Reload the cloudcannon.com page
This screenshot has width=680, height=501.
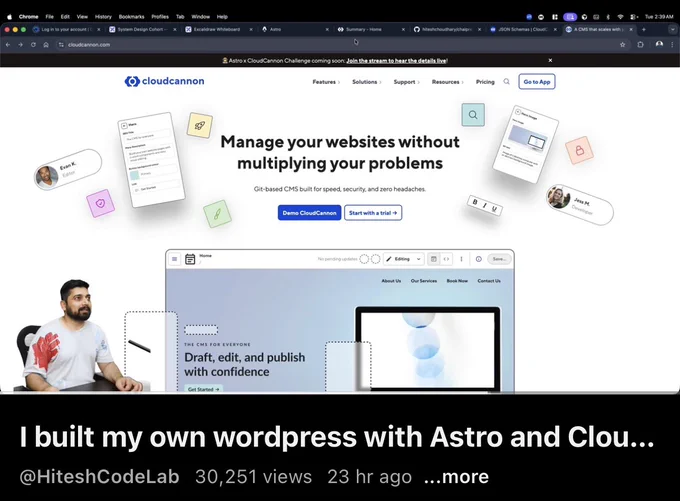(x=33, y=45)
